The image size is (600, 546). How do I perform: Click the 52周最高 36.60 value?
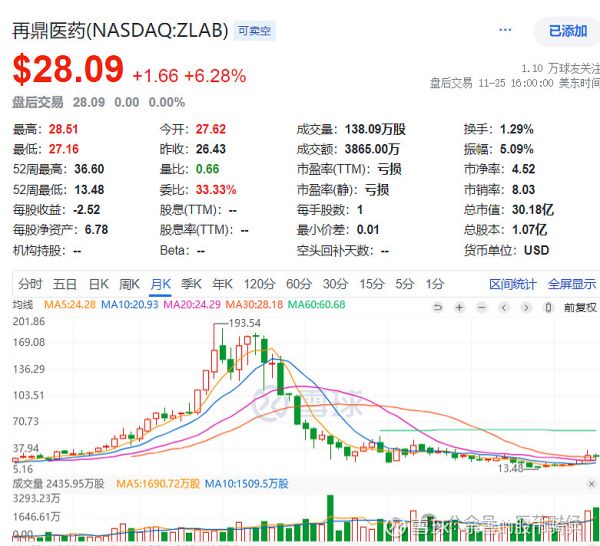click(89, 169)
